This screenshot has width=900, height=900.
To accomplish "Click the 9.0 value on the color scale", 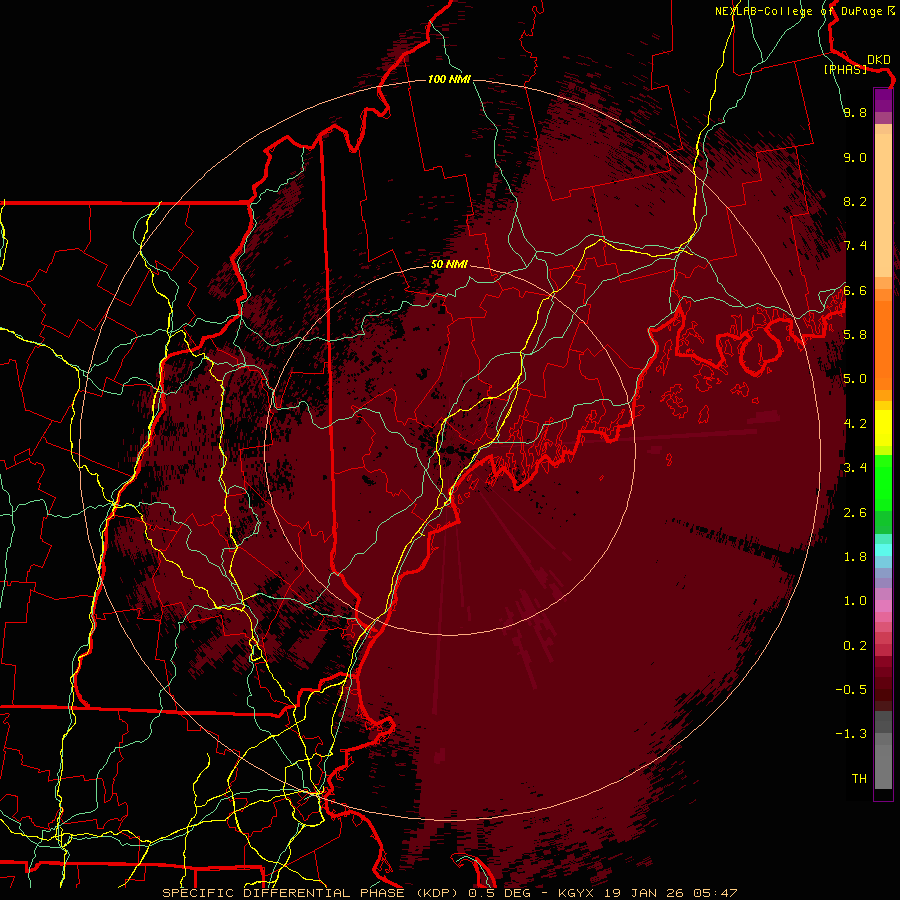I will [x=855, y=157].
